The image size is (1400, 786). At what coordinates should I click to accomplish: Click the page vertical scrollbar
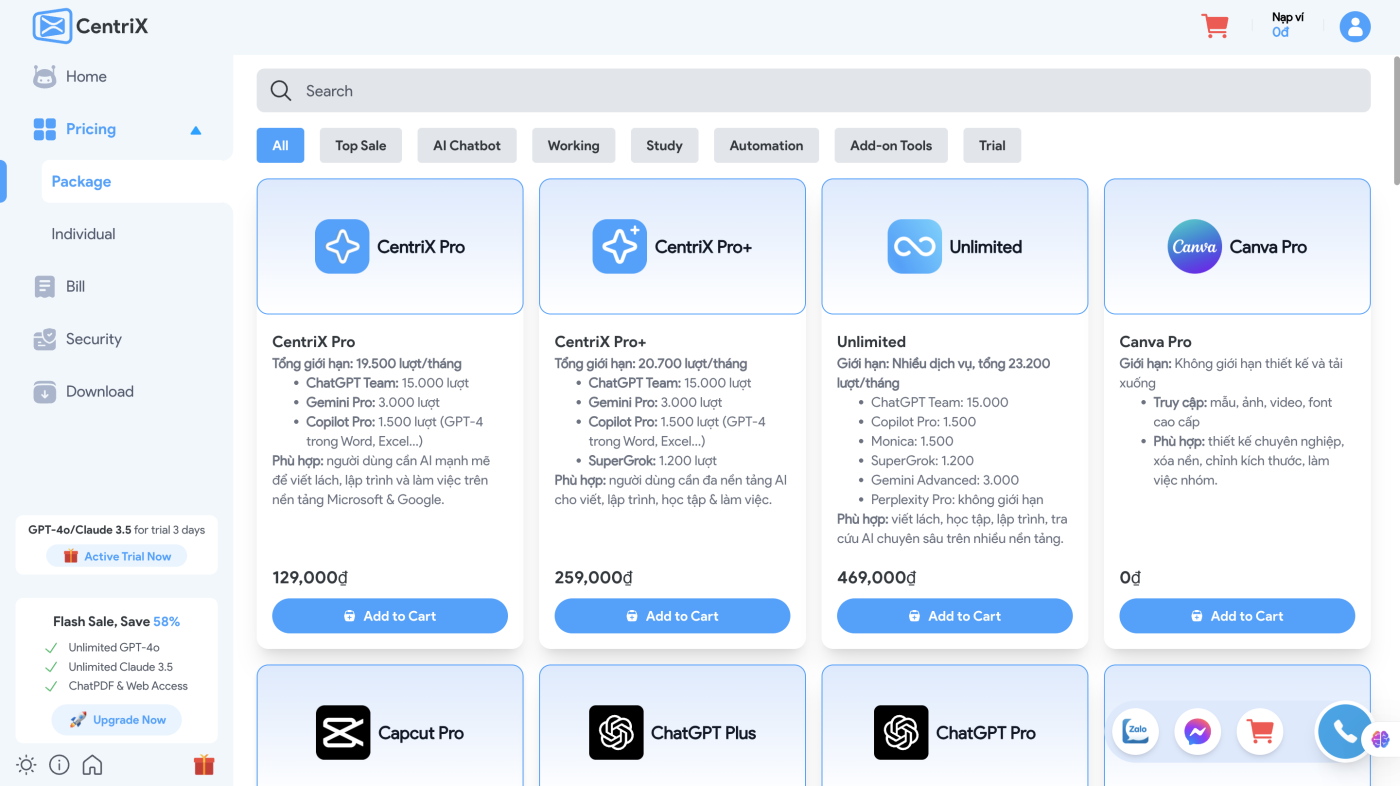point(1395,120)
